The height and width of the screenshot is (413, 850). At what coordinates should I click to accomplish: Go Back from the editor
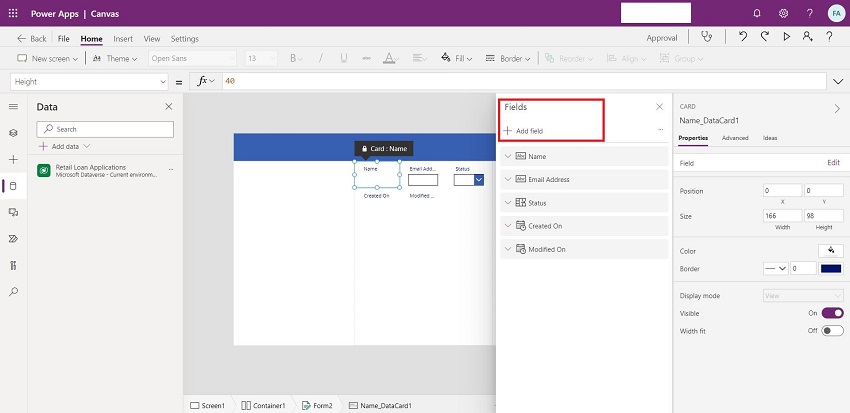(31, 38)
